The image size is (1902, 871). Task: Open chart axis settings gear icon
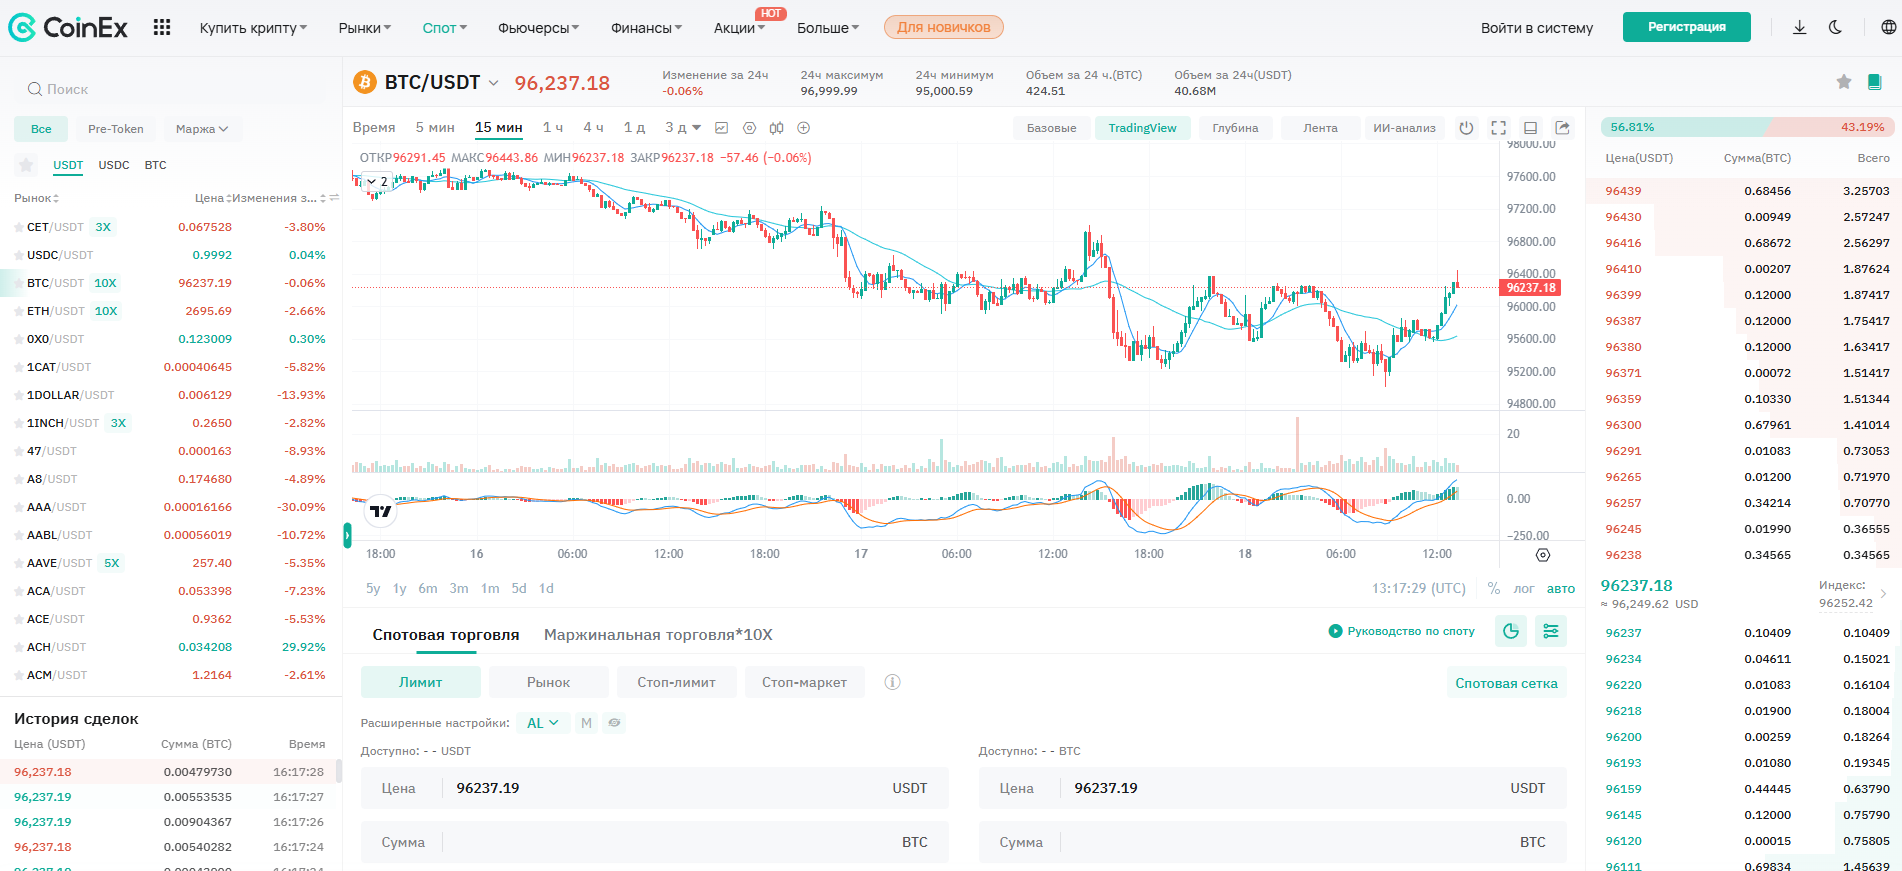click(x=1543, y=555)
